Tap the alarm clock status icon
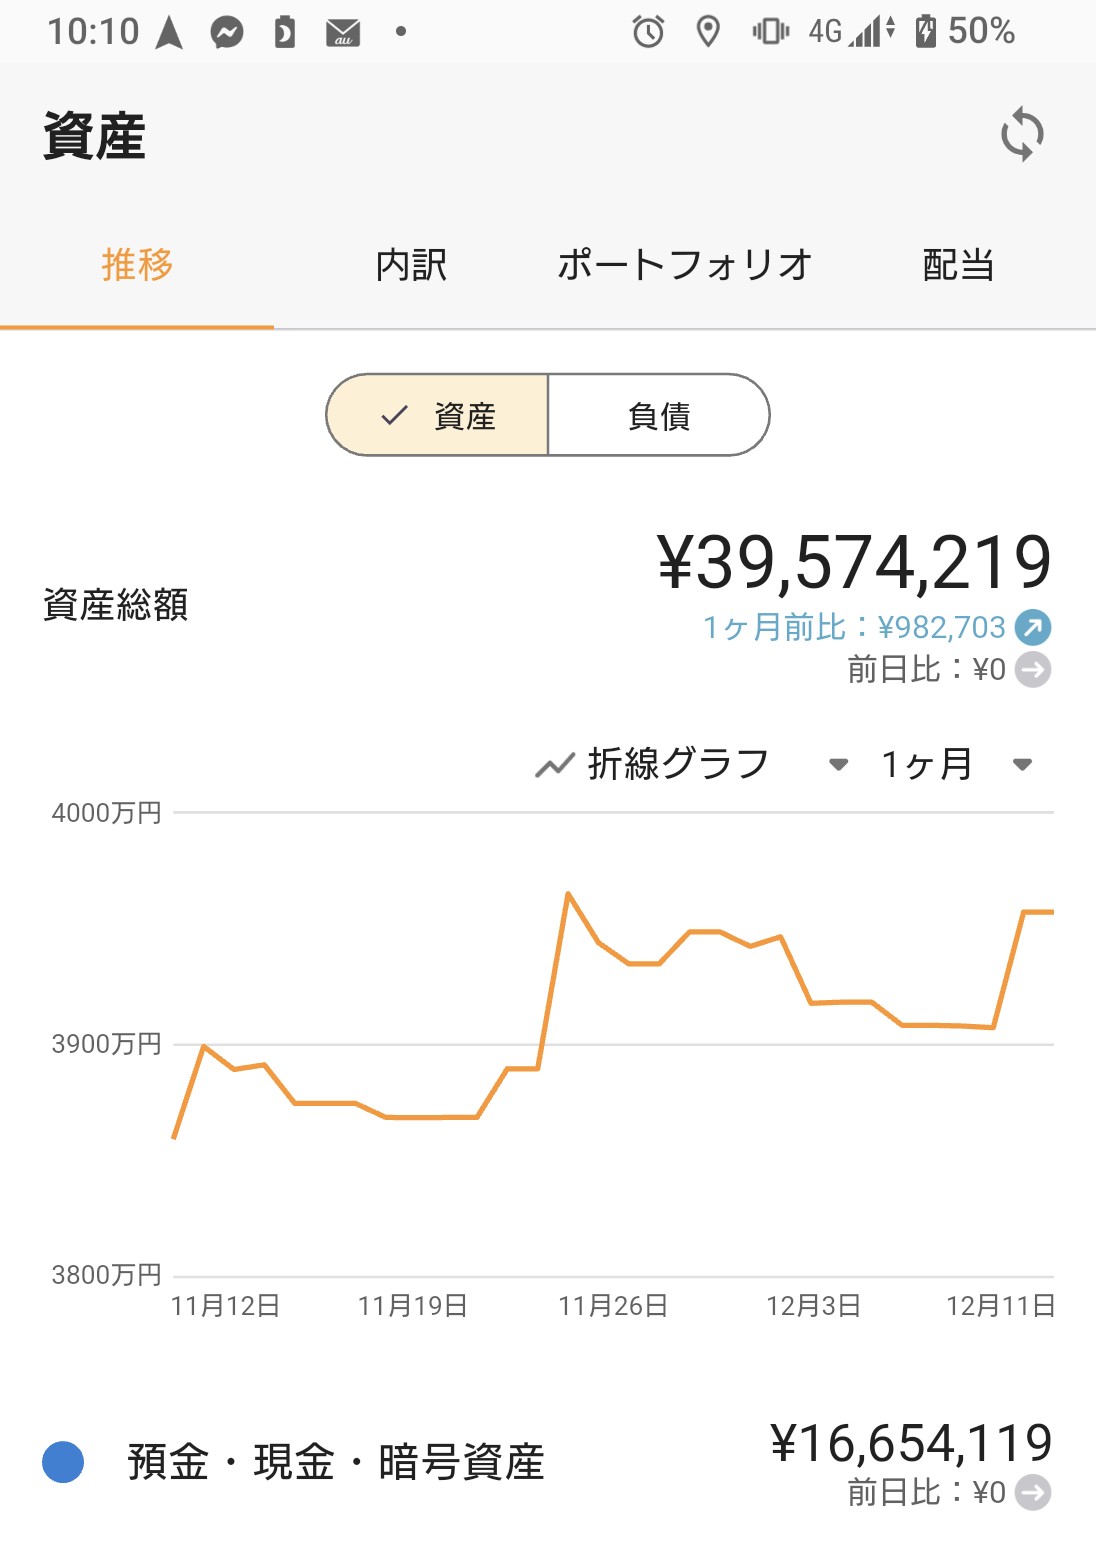1096x1567 pixels. point(648,33)
